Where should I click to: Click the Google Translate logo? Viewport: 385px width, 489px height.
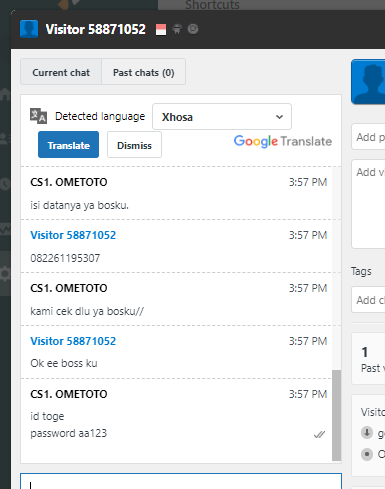(283, 141)
